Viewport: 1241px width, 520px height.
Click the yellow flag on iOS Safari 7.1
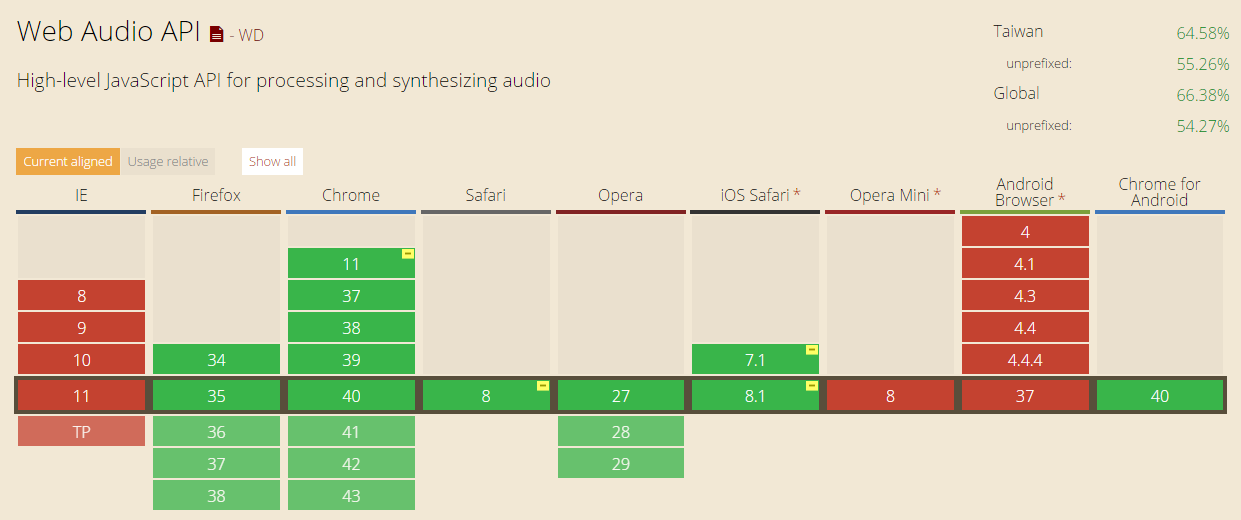tap(812, 350)
